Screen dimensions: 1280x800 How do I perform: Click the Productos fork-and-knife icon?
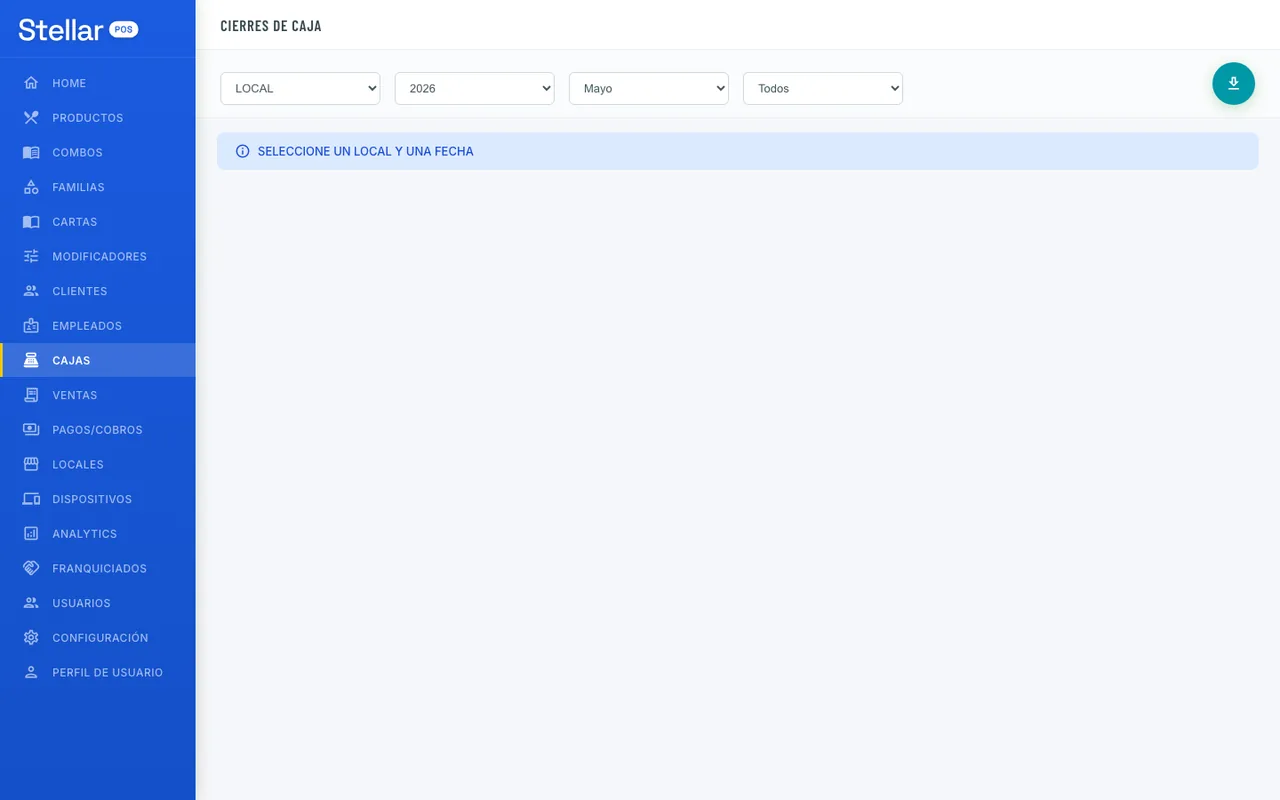click(31, 118)
